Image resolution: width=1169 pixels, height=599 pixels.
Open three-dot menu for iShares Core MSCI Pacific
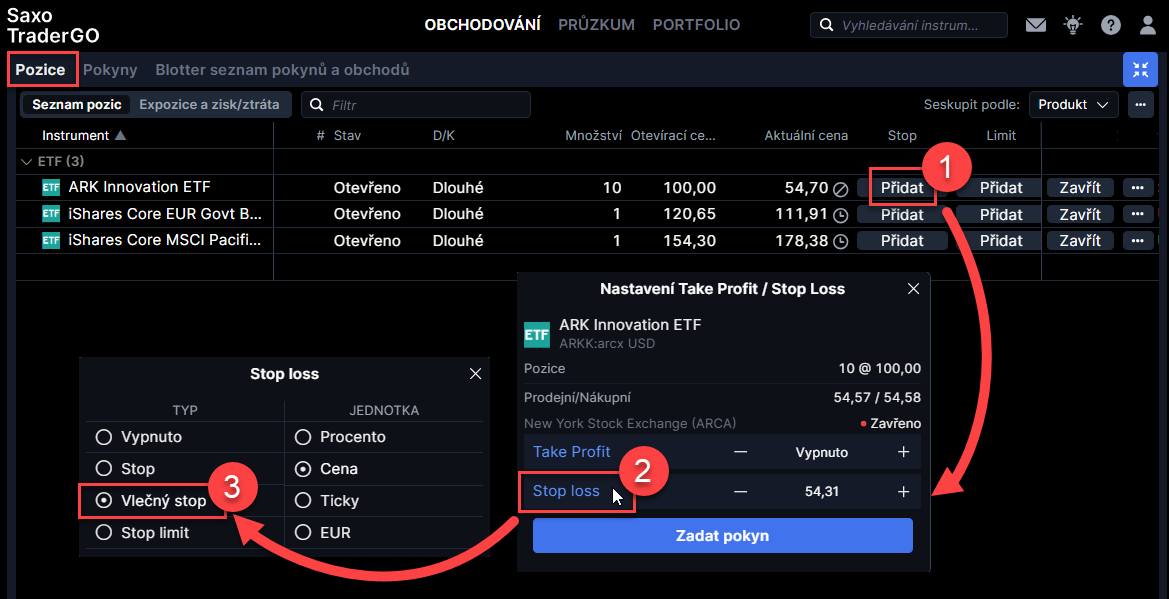(1137, 241)
